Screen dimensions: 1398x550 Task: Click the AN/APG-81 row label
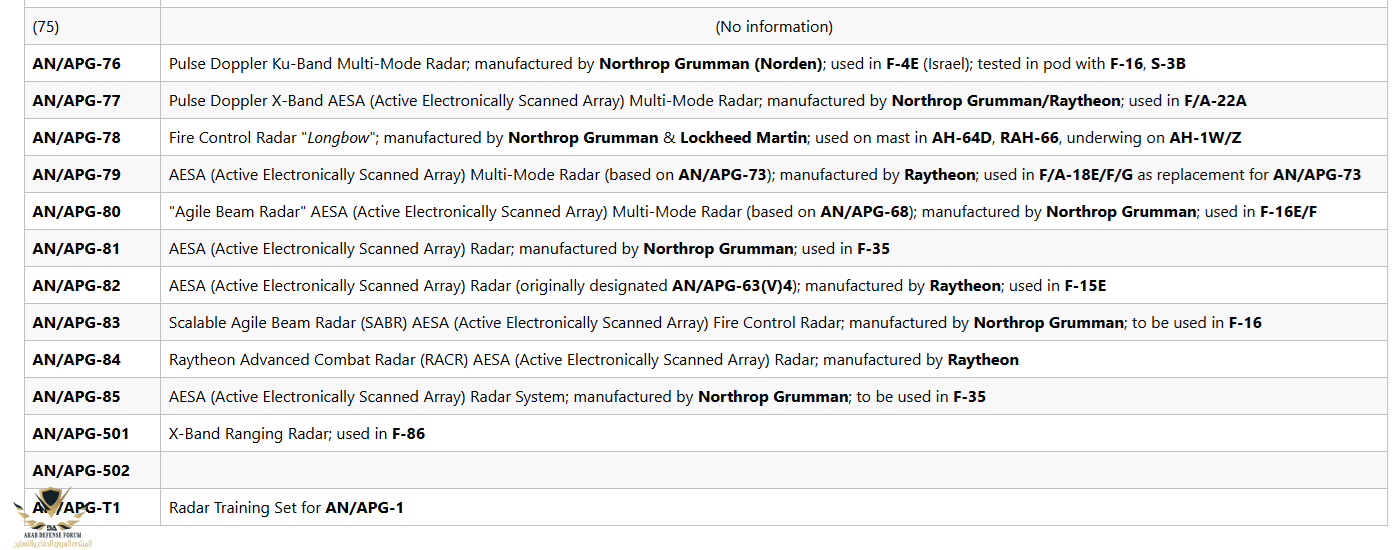(x=76, y=249)
